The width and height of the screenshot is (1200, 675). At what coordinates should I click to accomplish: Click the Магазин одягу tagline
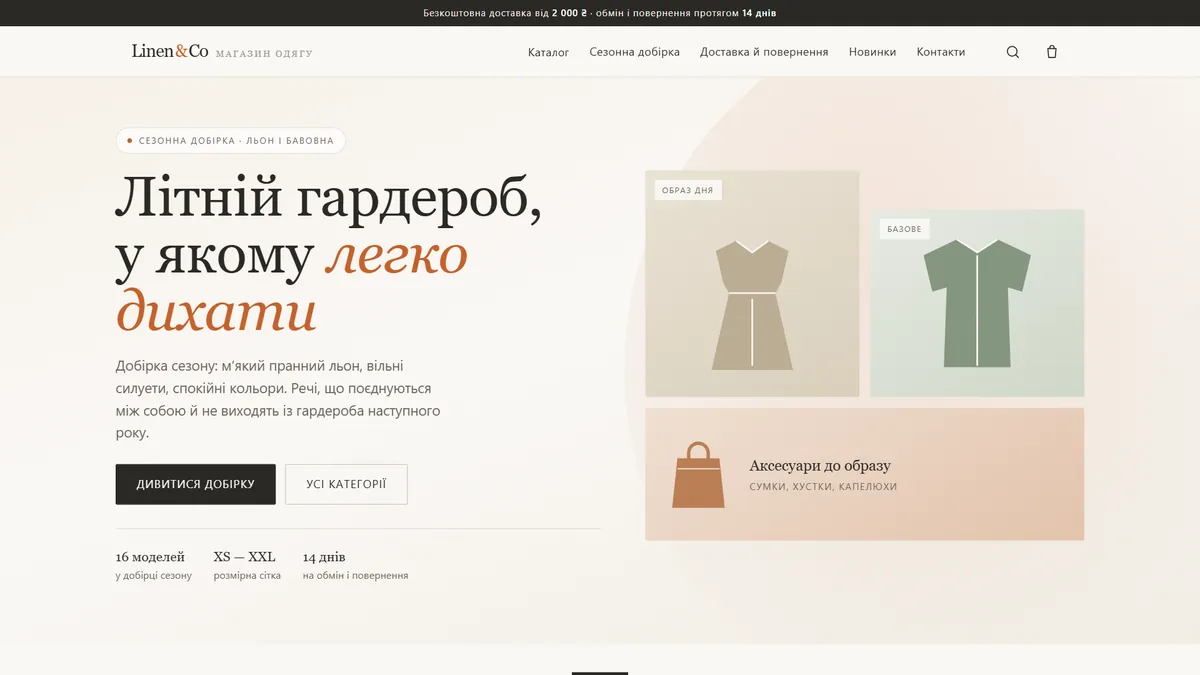(x=264, y=53)
